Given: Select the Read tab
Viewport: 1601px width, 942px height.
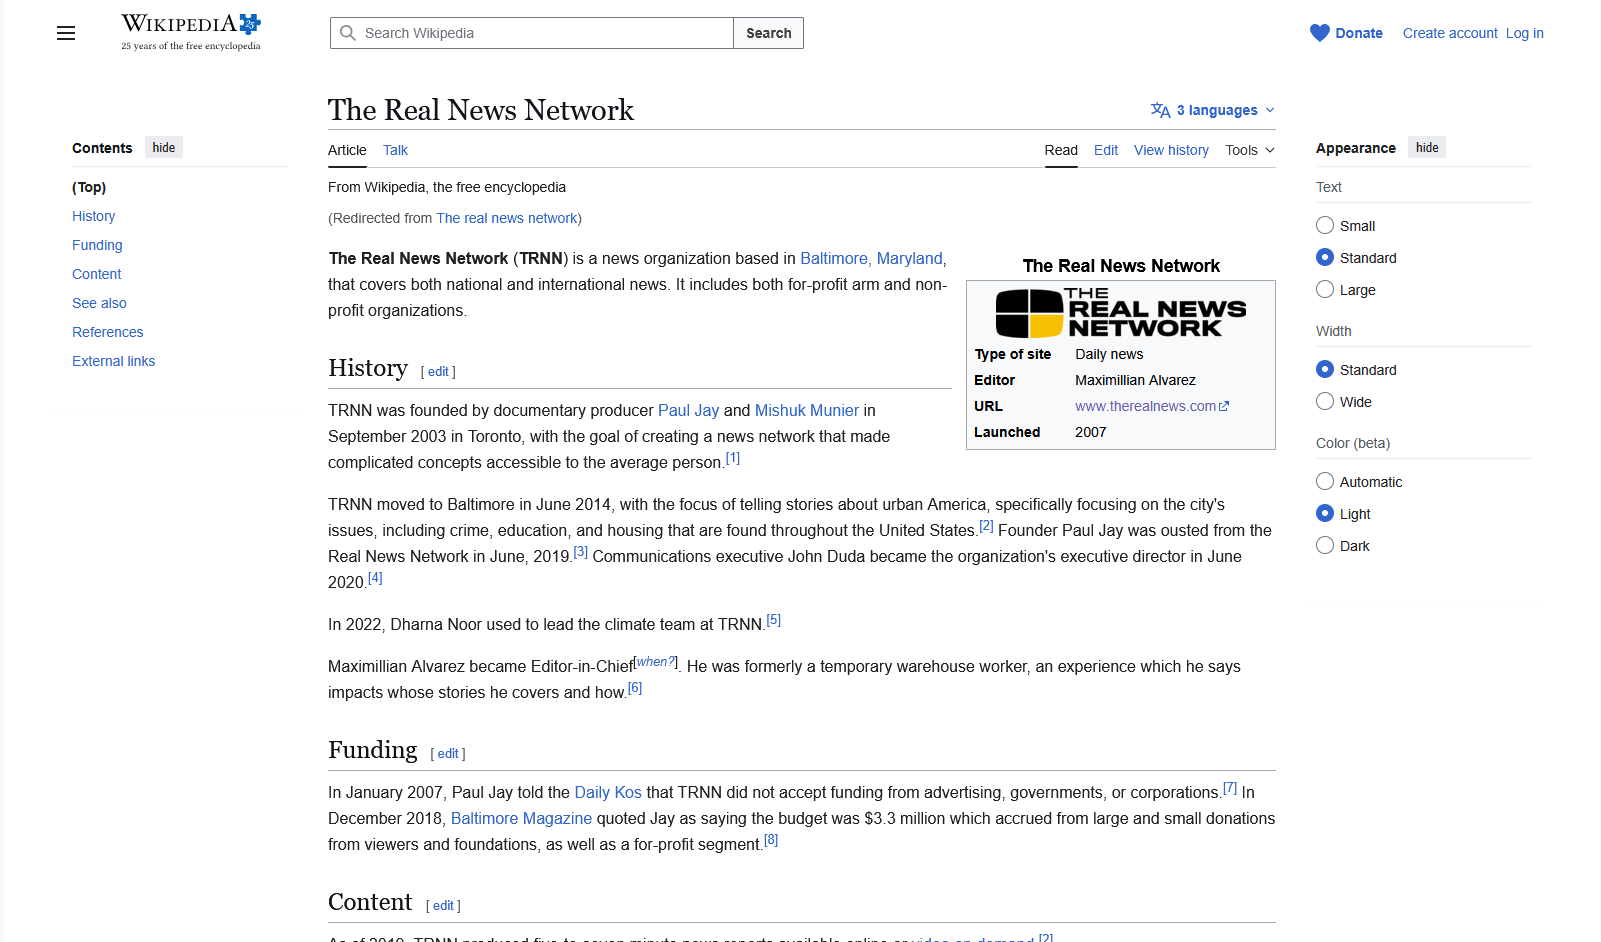Looking at the screenshot, I should [1061, 150].
